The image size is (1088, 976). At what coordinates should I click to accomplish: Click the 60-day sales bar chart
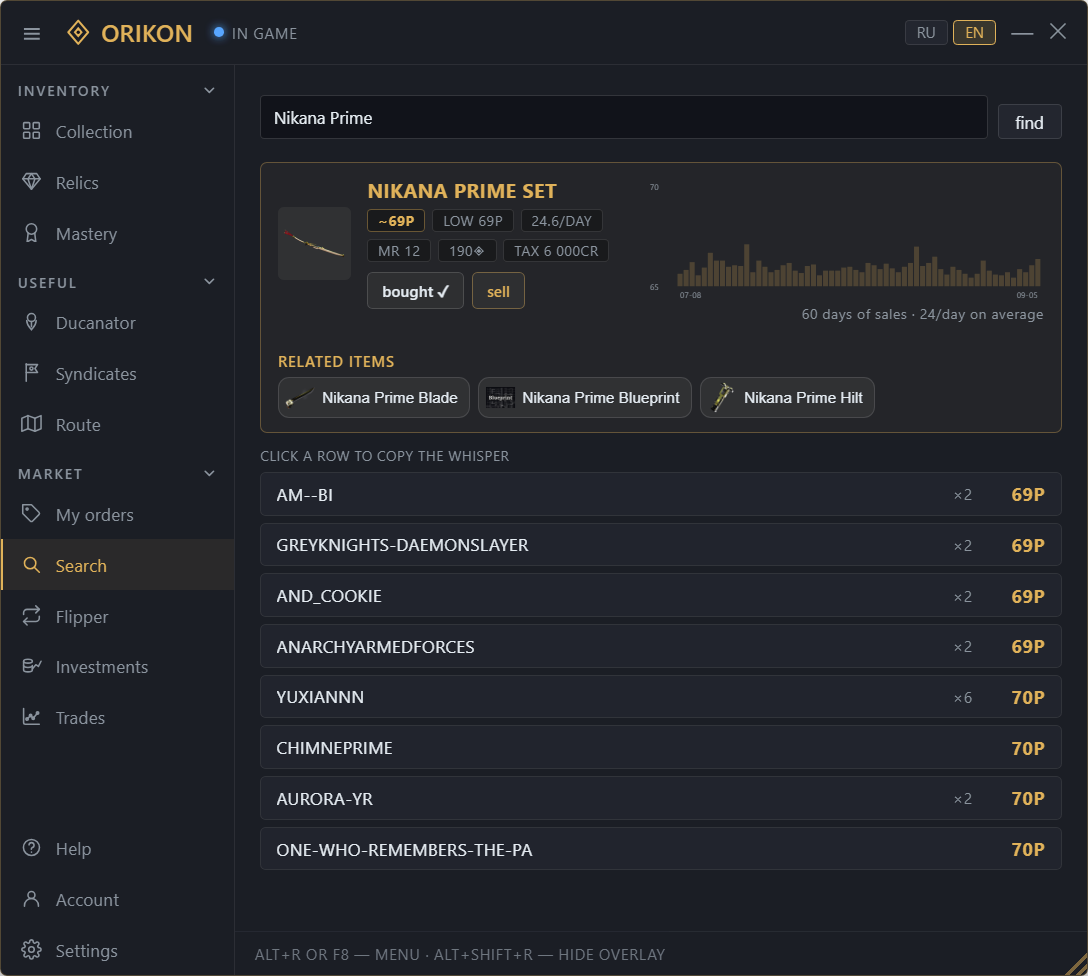tap(859, 266)
